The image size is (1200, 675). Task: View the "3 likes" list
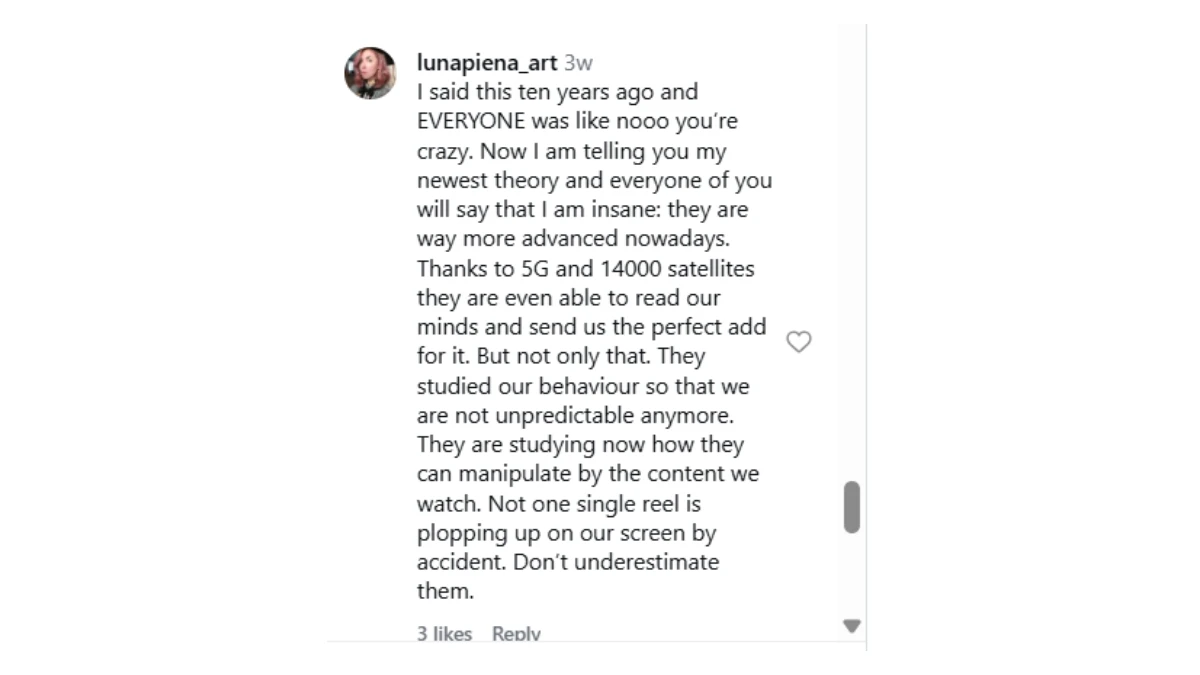[444, 634]
